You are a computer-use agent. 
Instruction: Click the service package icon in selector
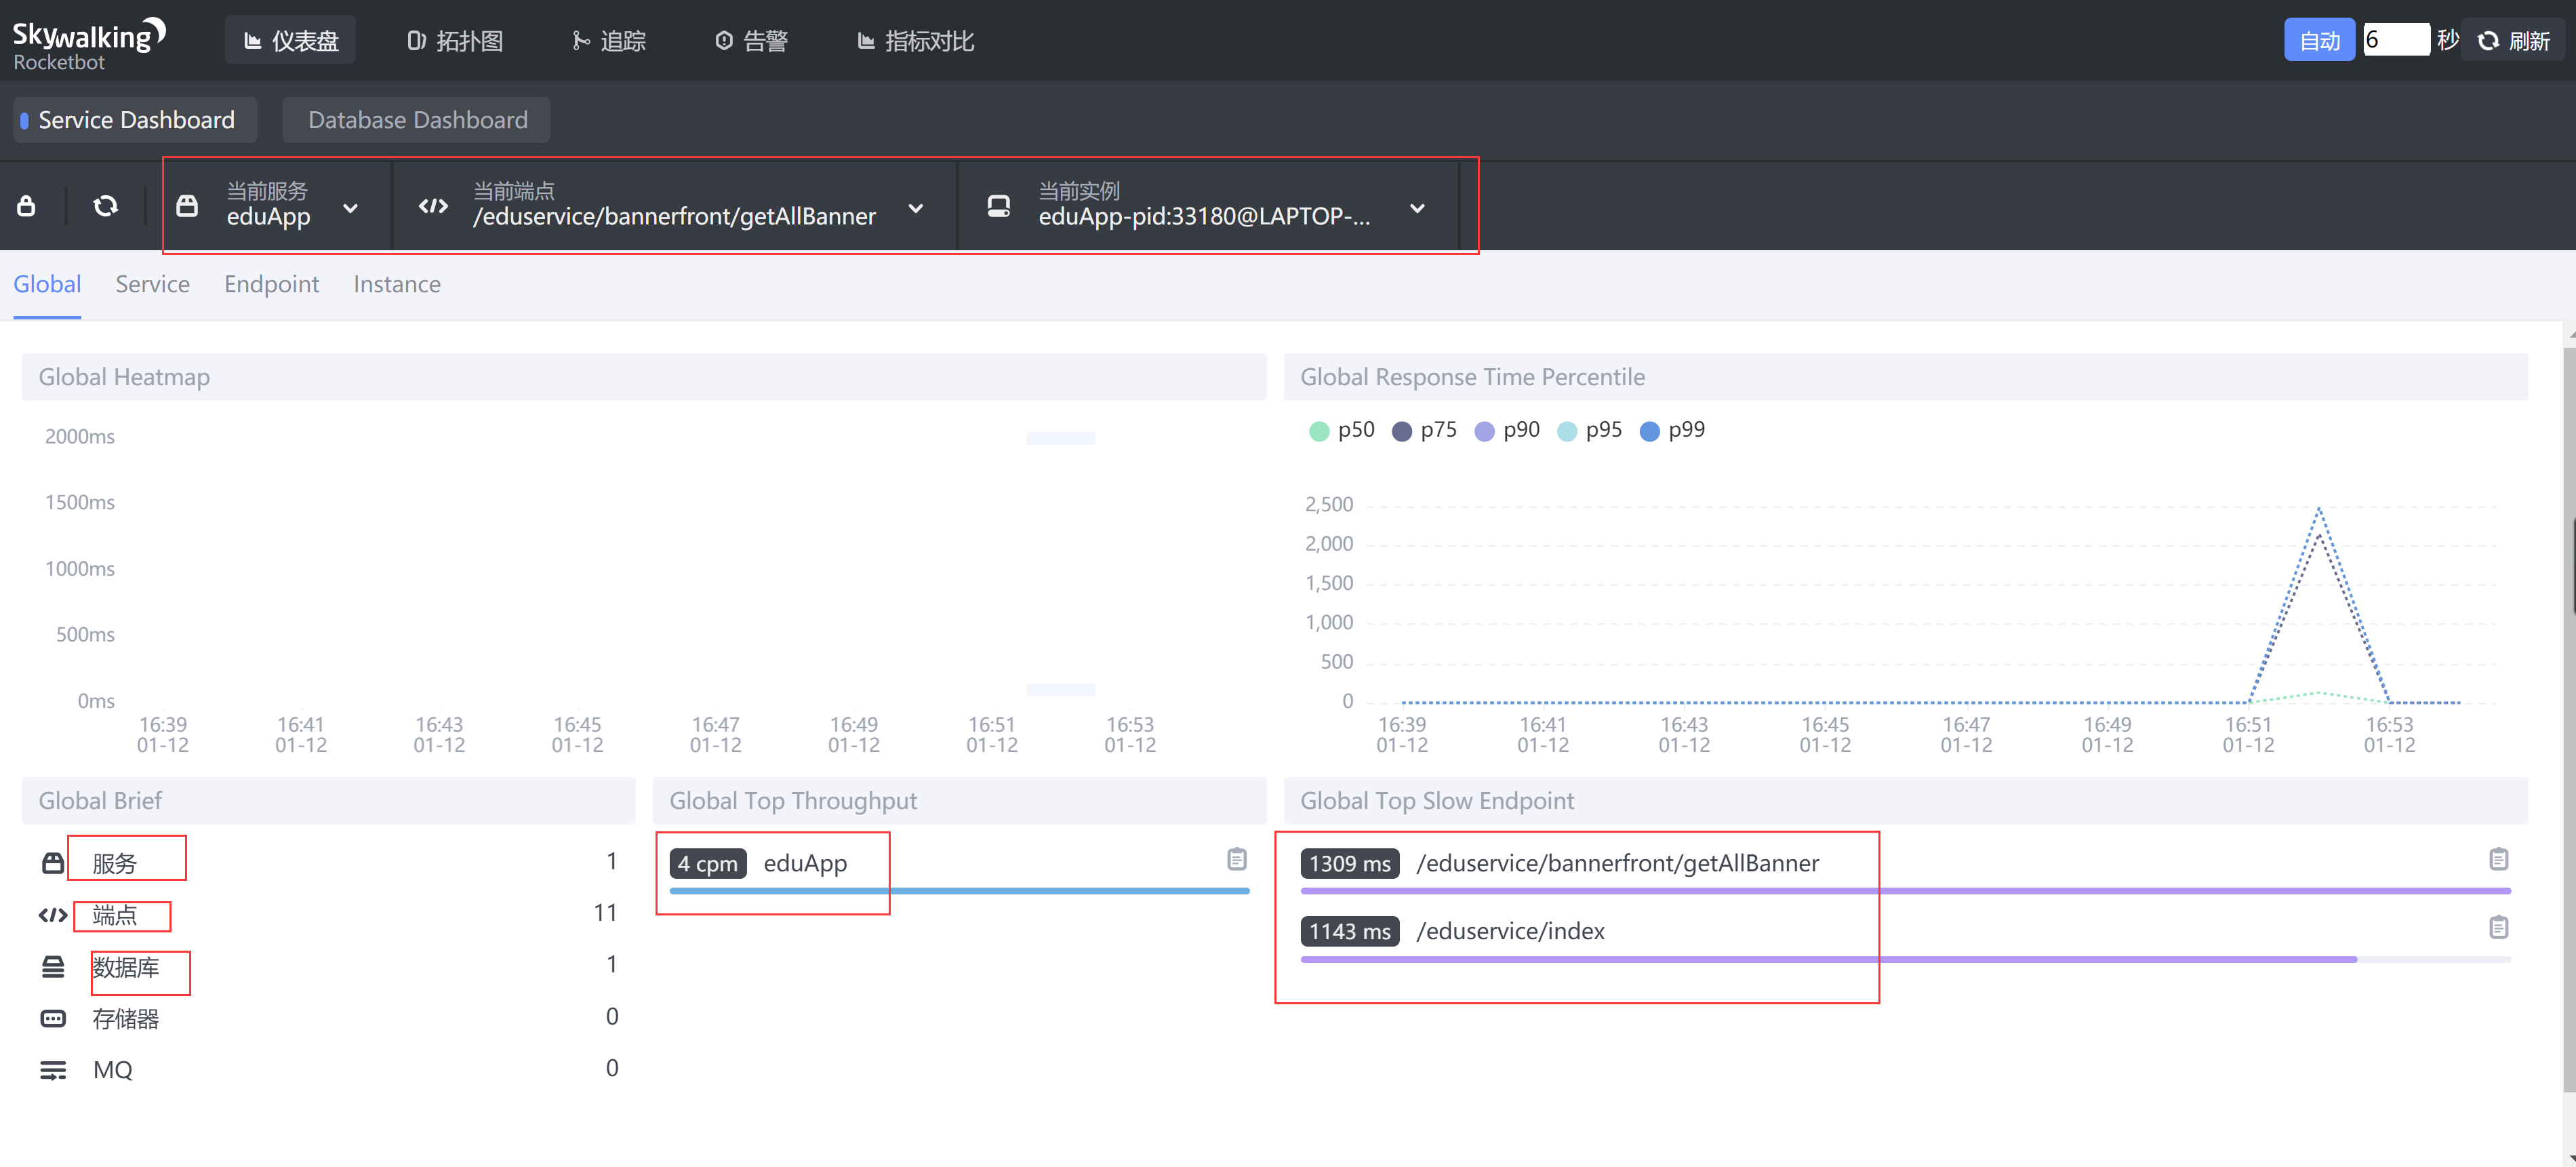pos(187,206)
